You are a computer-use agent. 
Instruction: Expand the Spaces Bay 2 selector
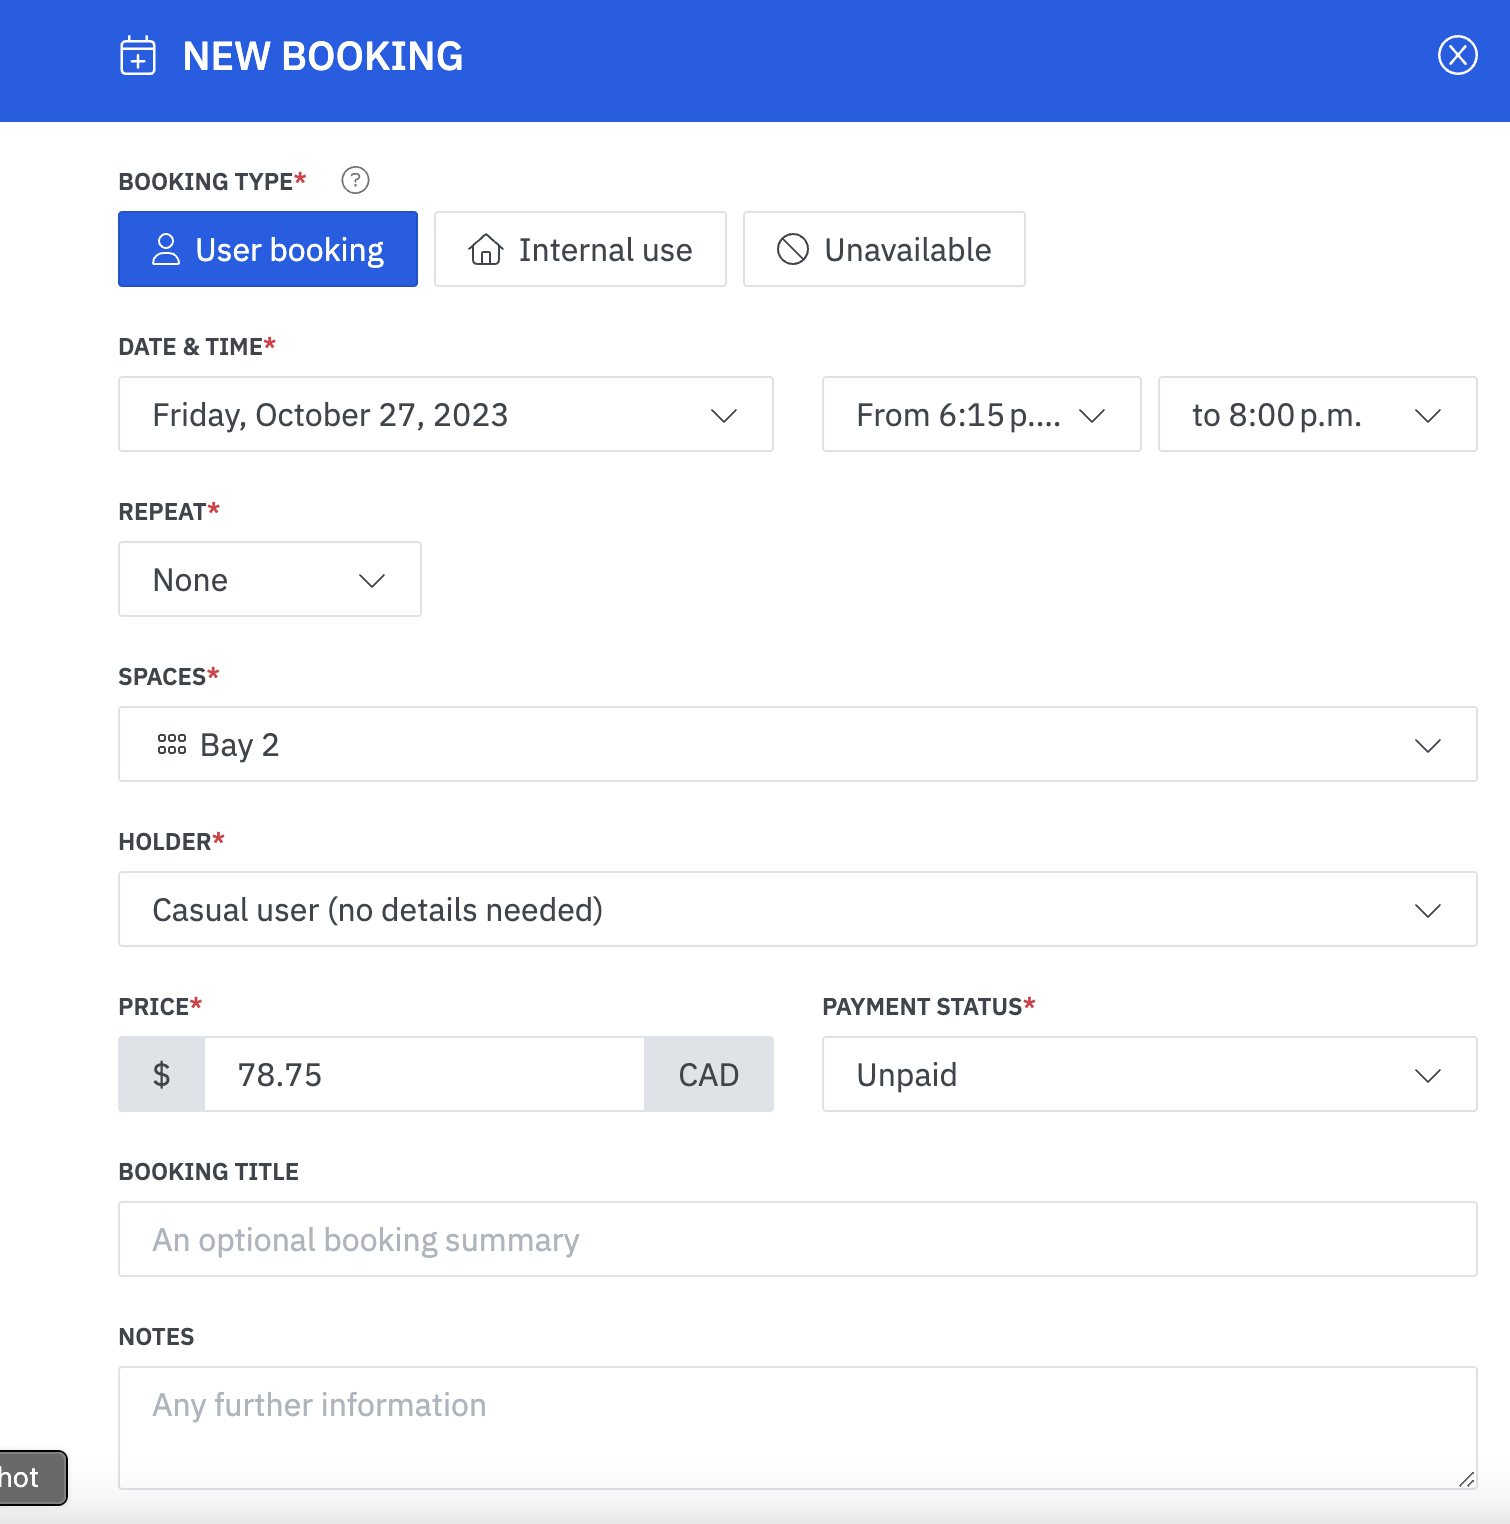click(x=797, y=744)
